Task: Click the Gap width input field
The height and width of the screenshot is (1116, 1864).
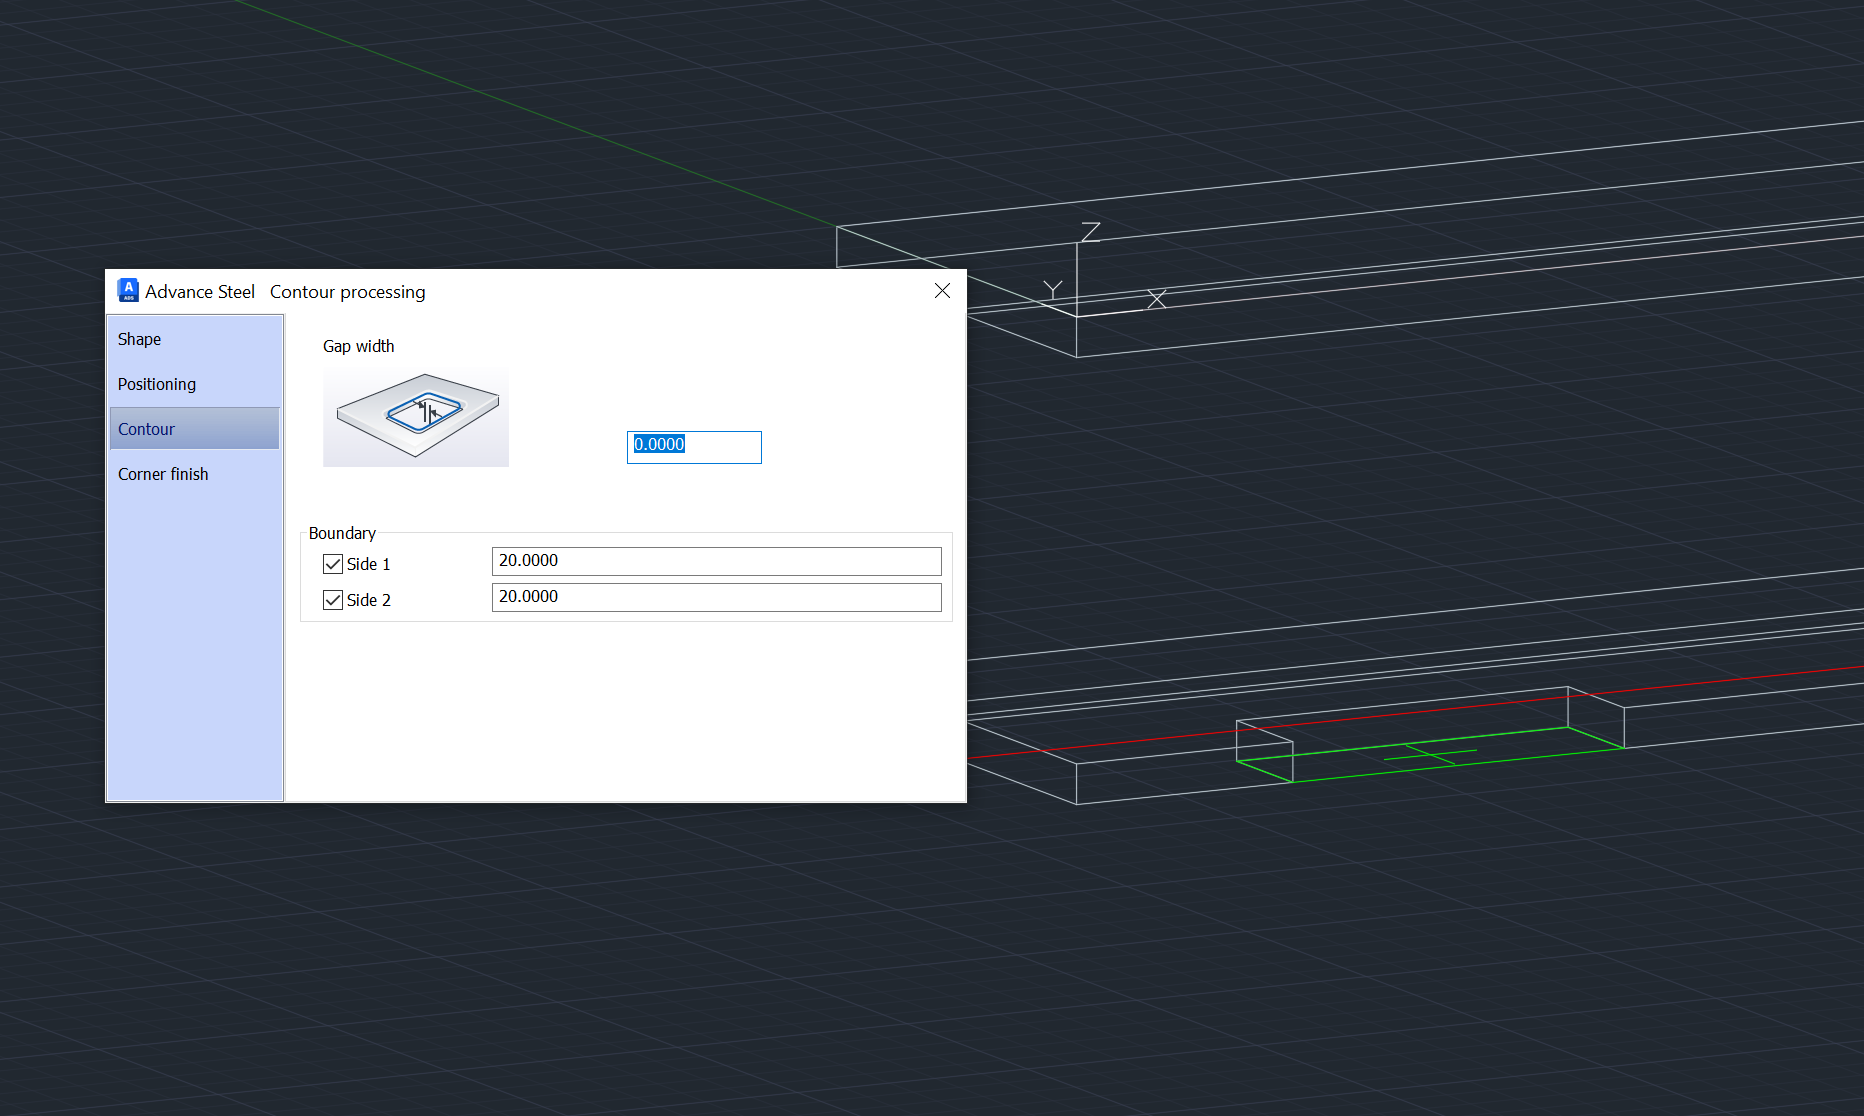Action: pos(693,446)
